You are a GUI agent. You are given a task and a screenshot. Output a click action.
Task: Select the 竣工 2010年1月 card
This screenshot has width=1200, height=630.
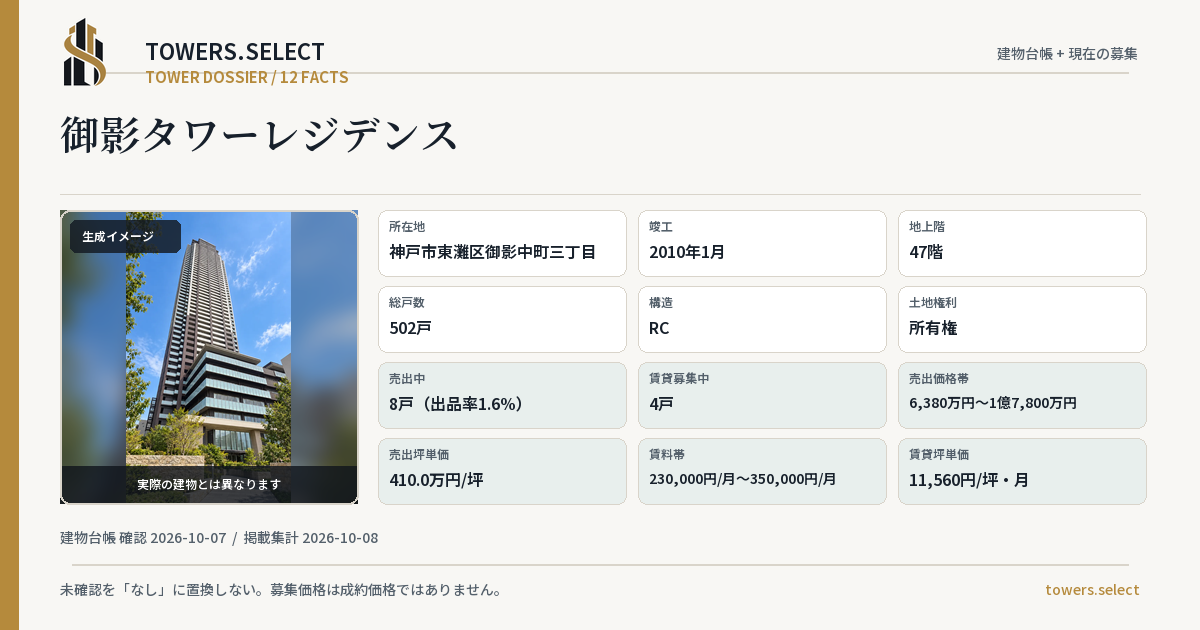[762, 243]
